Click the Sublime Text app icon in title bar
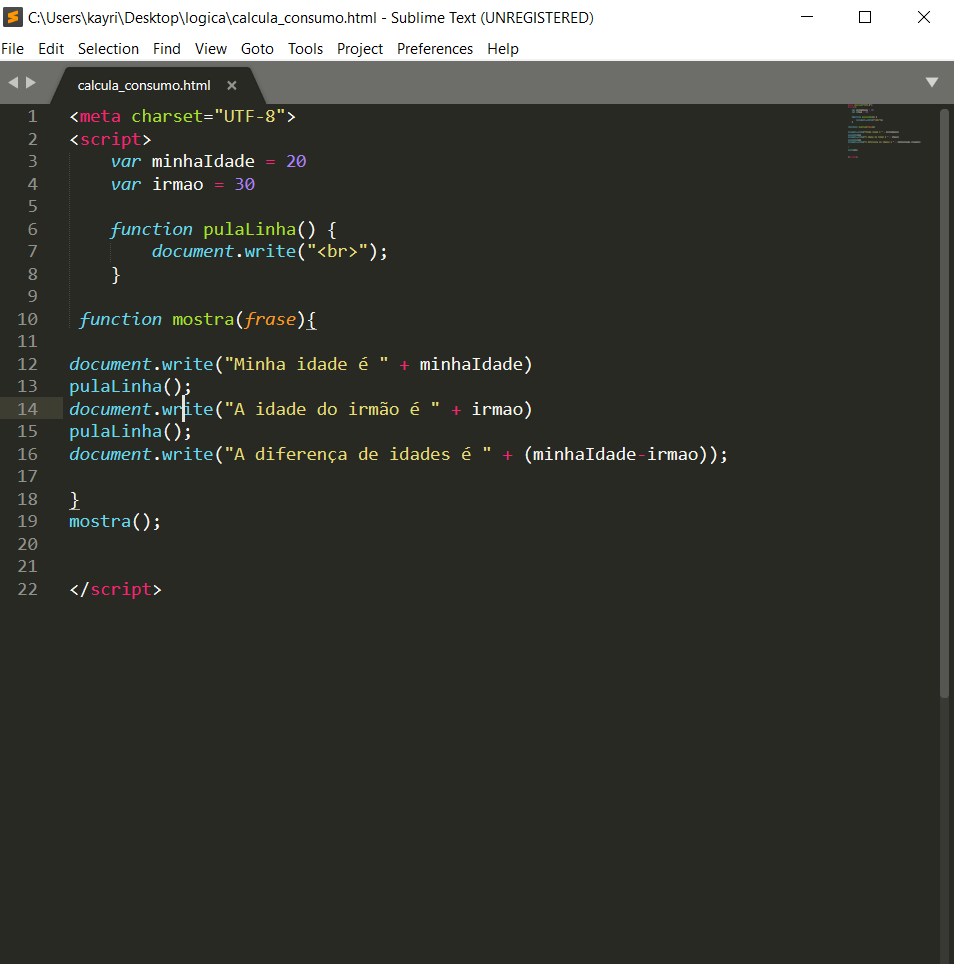This screenshot has height=964, width=954. [12, 17]
